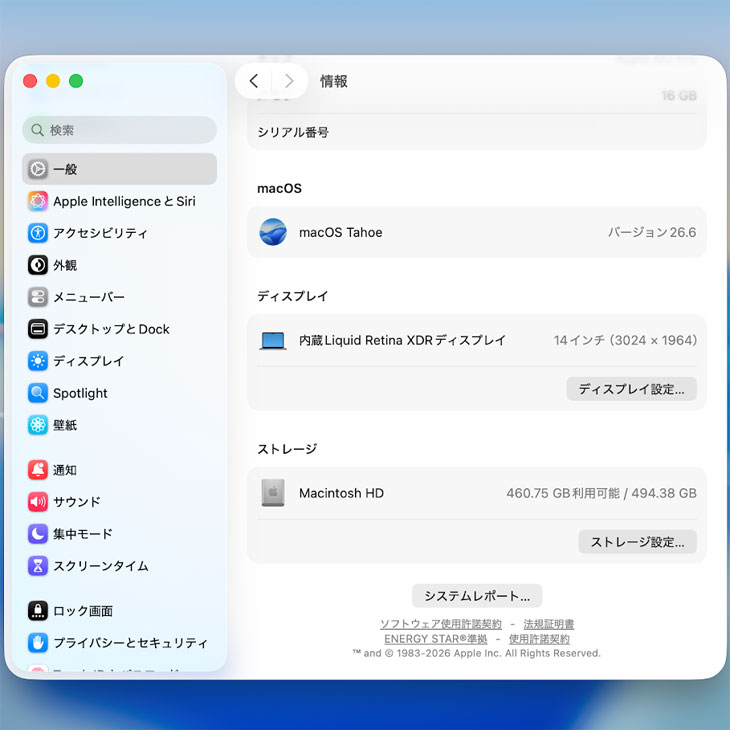Viewport: 730px width, 730px height.
Task: Click the 460.75 GB 利用可能 / 494.38 GB value
Action: point(602,493)
